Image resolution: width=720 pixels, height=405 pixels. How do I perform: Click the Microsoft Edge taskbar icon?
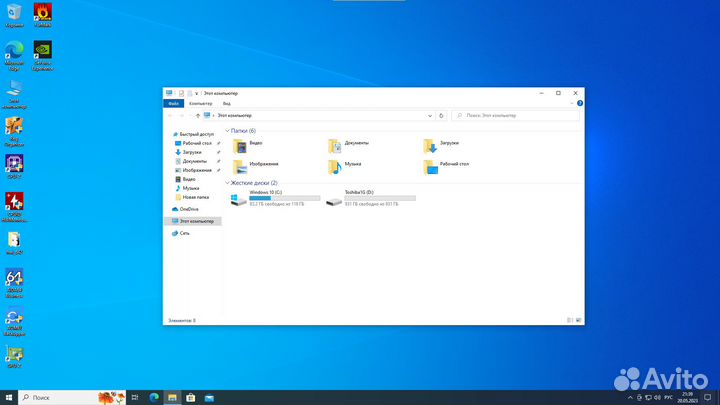(155, 397)
